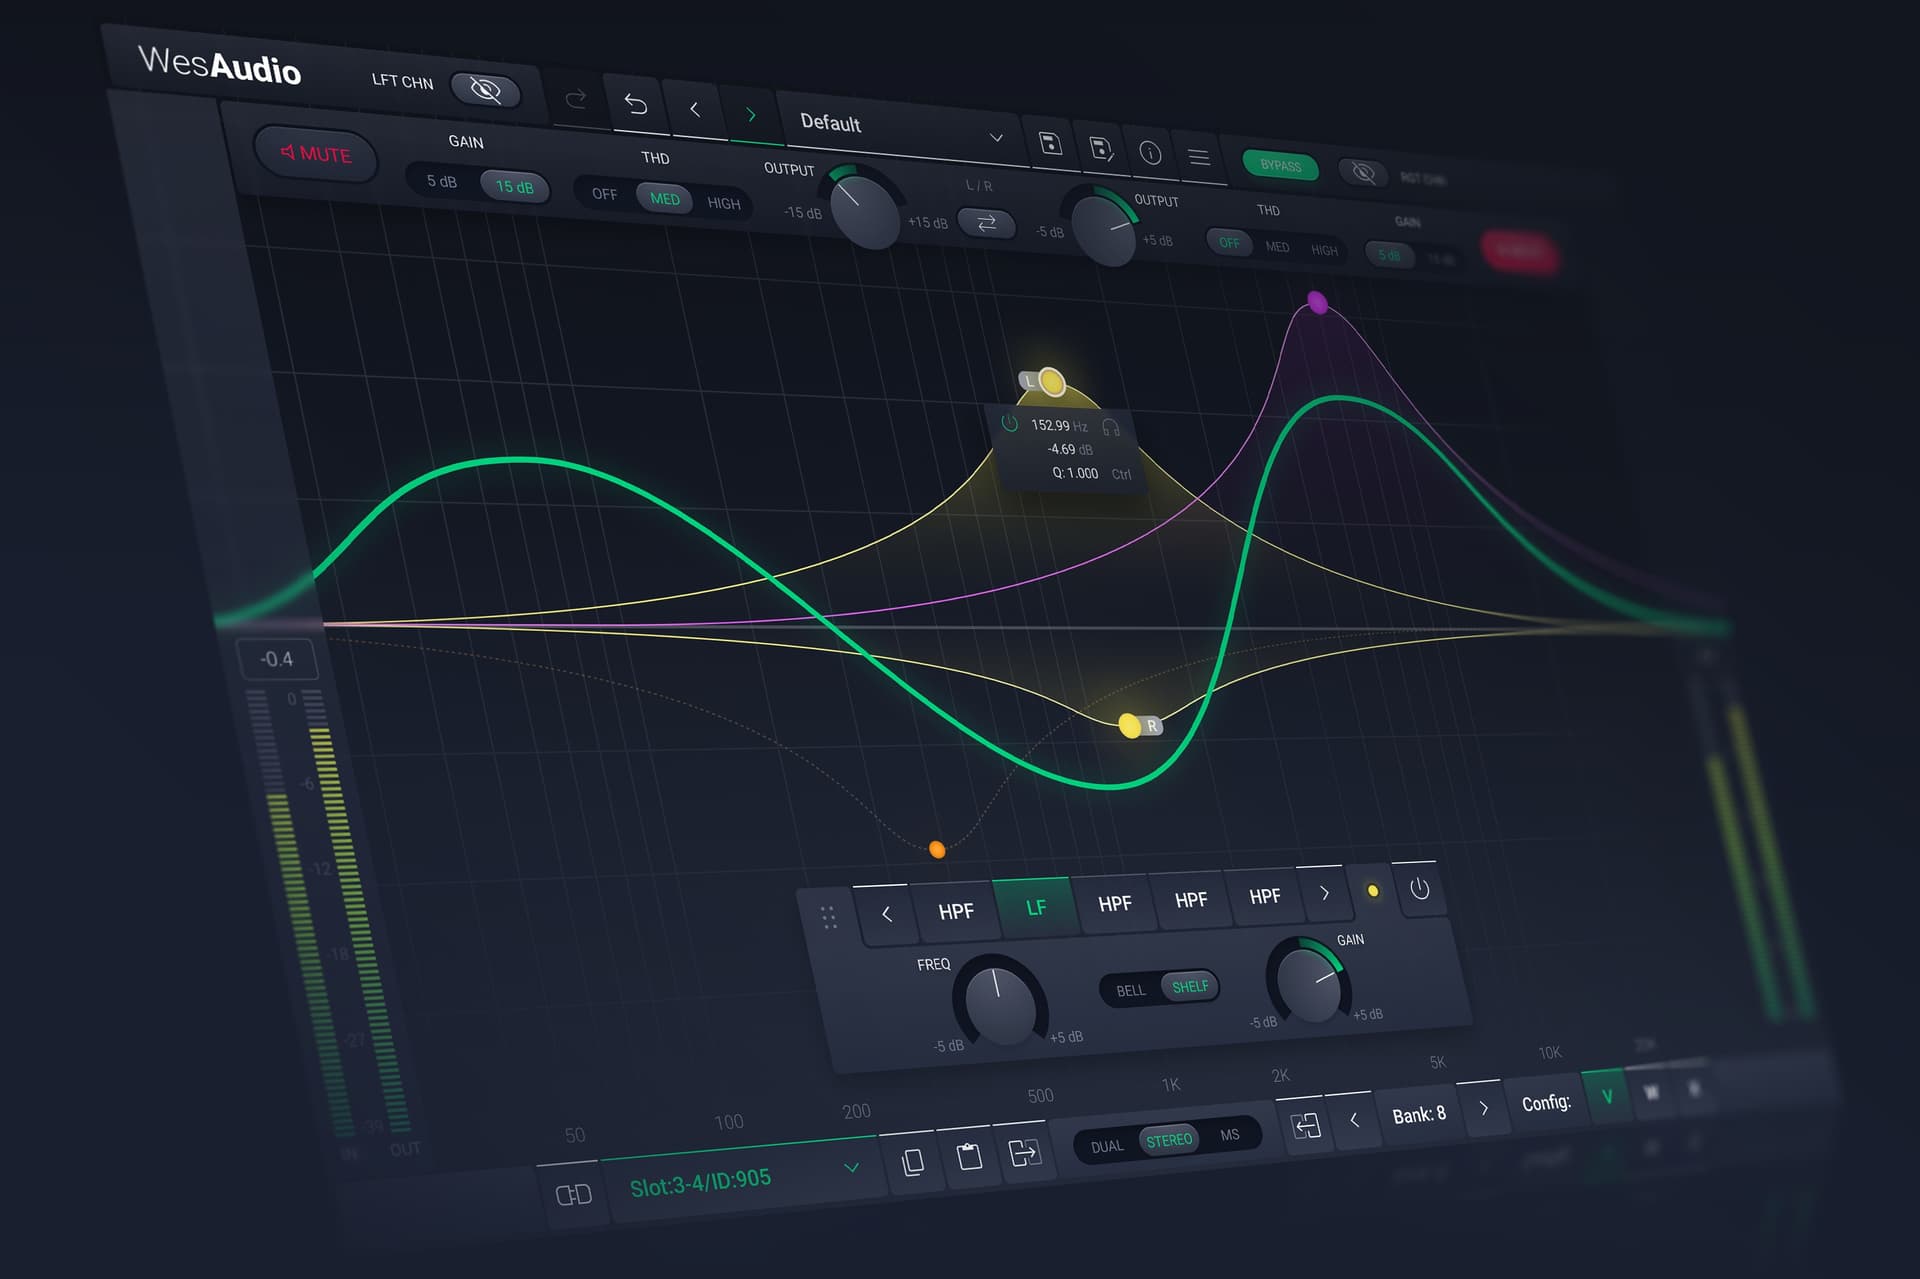Click the copy settings icon
The width and height of the screenshot is (1920, 1279).
912,1162
